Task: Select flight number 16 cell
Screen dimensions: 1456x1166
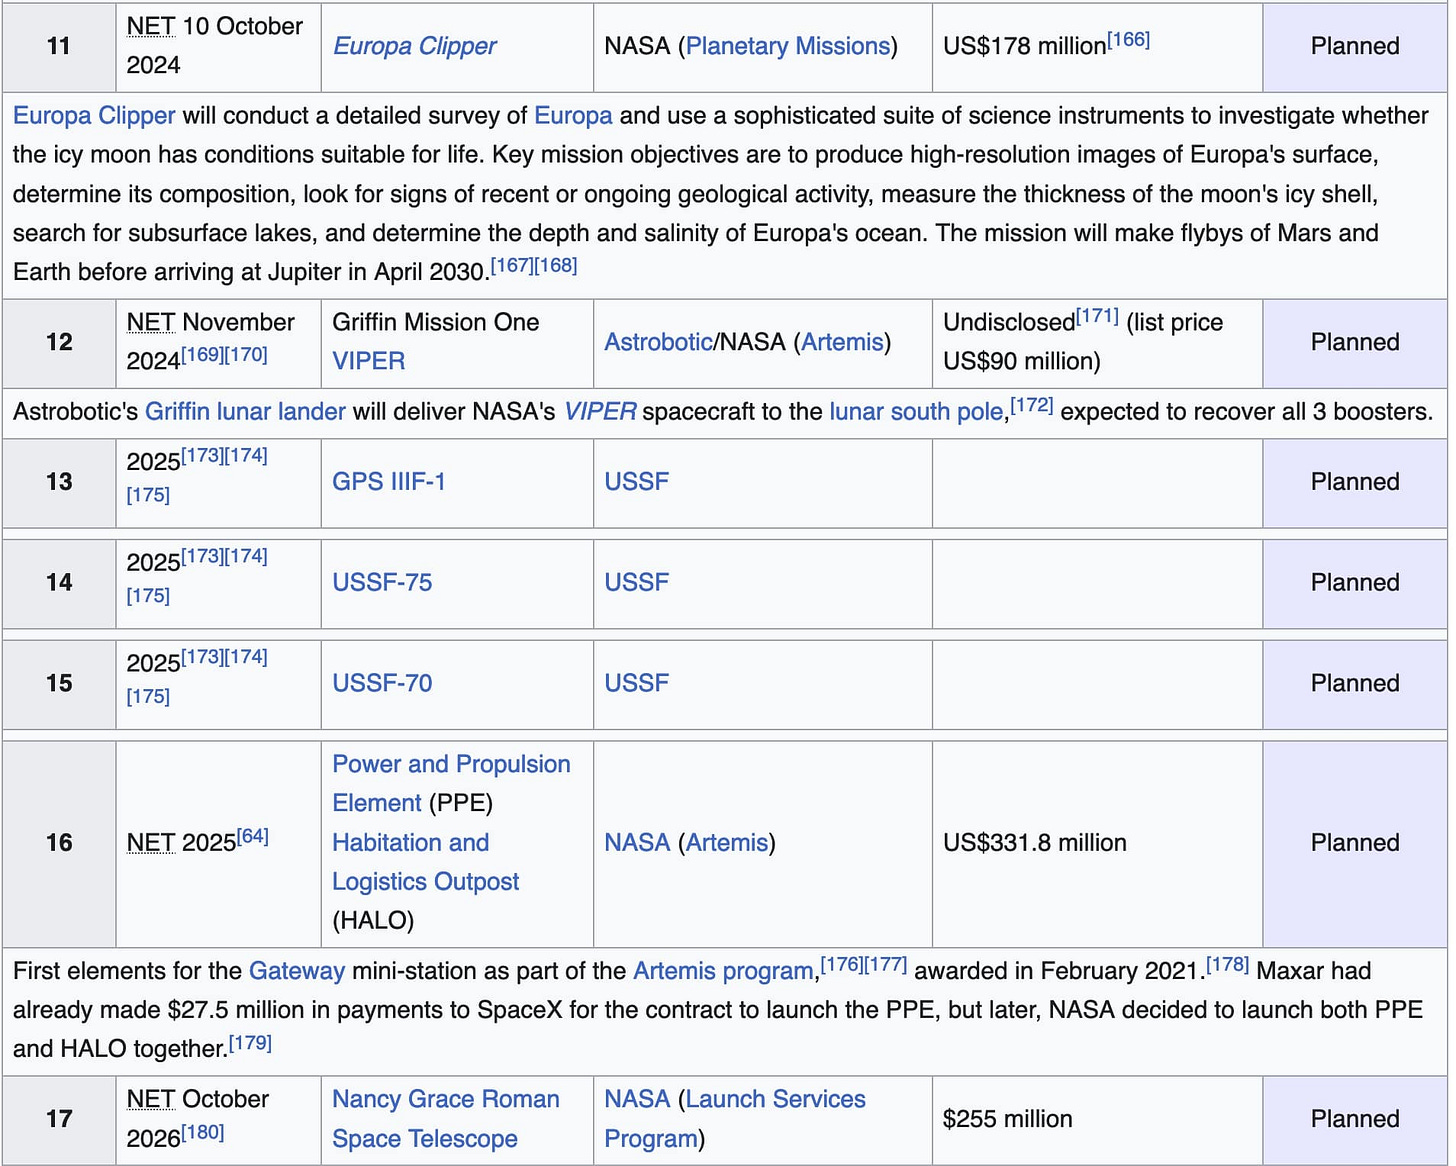Action: coord(59,843)
